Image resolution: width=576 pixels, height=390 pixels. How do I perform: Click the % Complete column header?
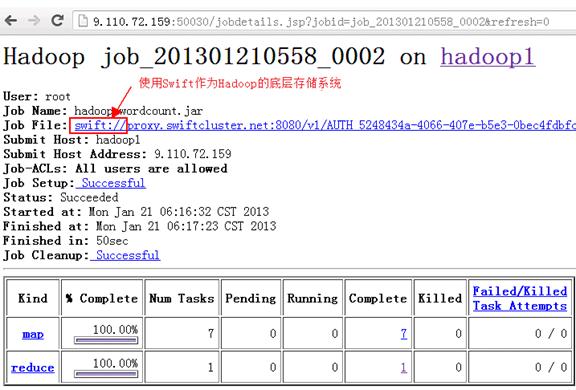point(102,298)
